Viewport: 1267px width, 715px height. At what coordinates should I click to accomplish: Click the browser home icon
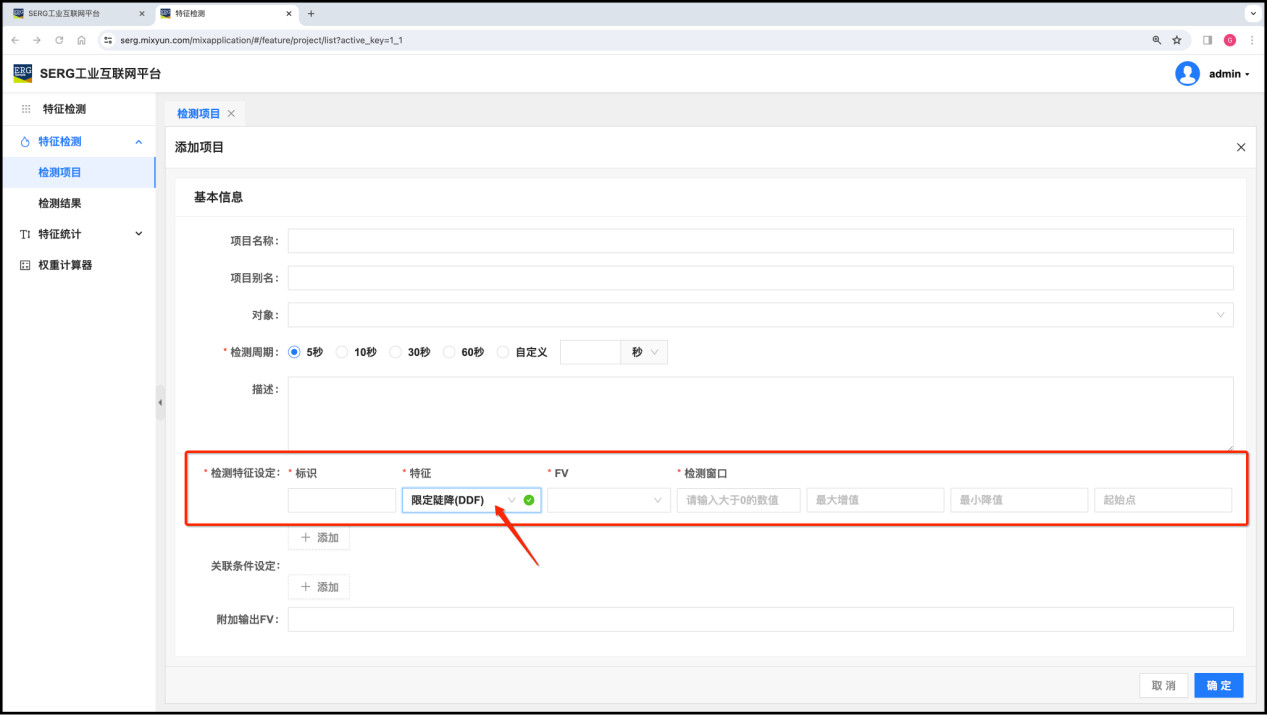81,40
